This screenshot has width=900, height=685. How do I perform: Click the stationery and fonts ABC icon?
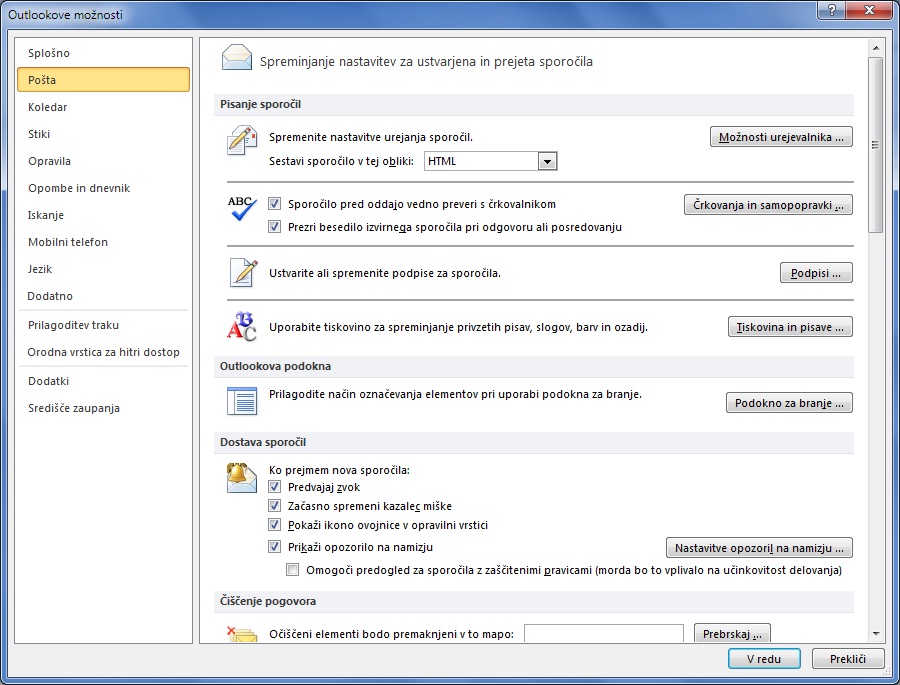[x=242, y=327]
